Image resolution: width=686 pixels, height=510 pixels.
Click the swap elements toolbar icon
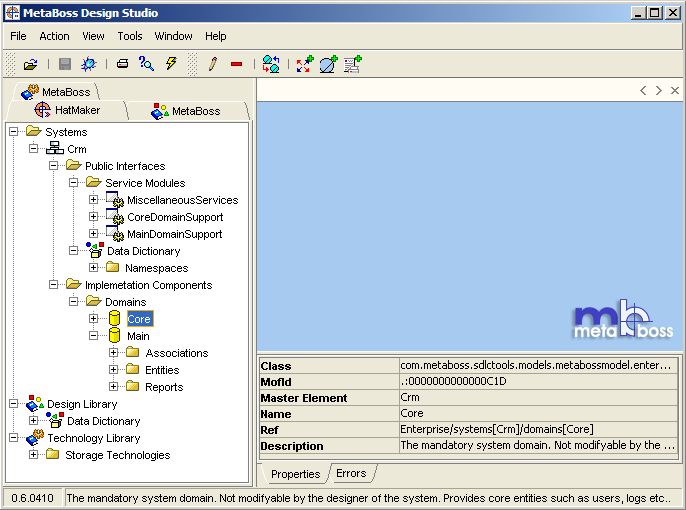[271, 64]
